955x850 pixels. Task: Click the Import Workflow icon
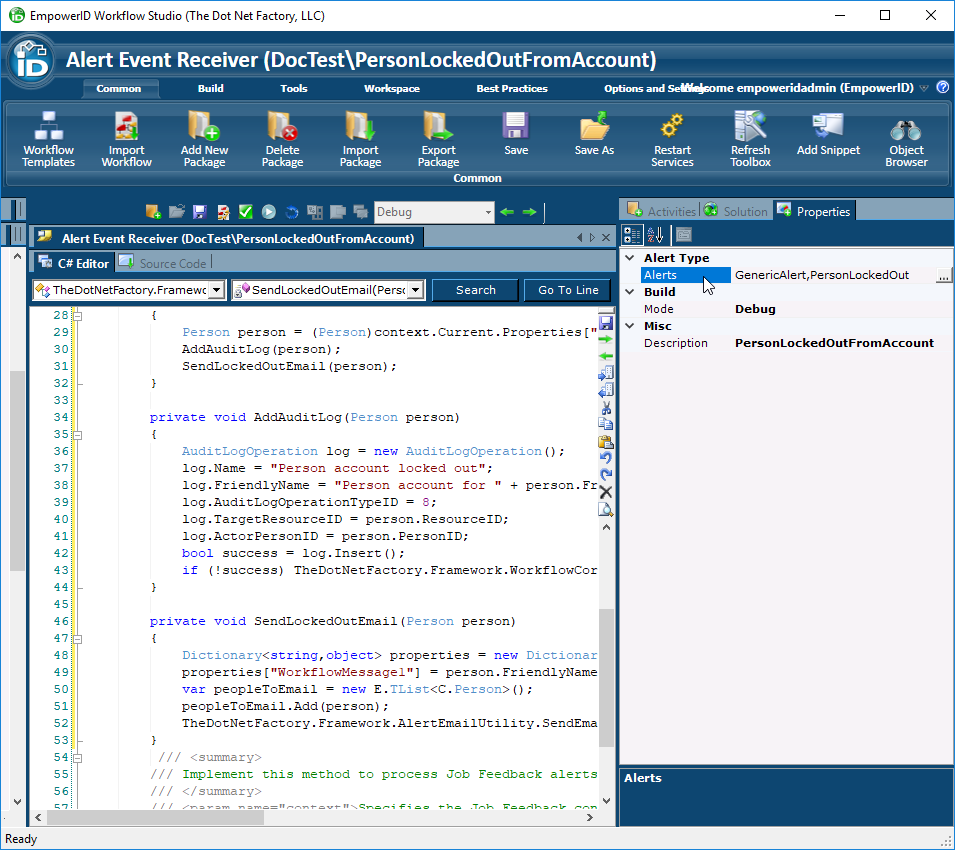coord(126,139)
